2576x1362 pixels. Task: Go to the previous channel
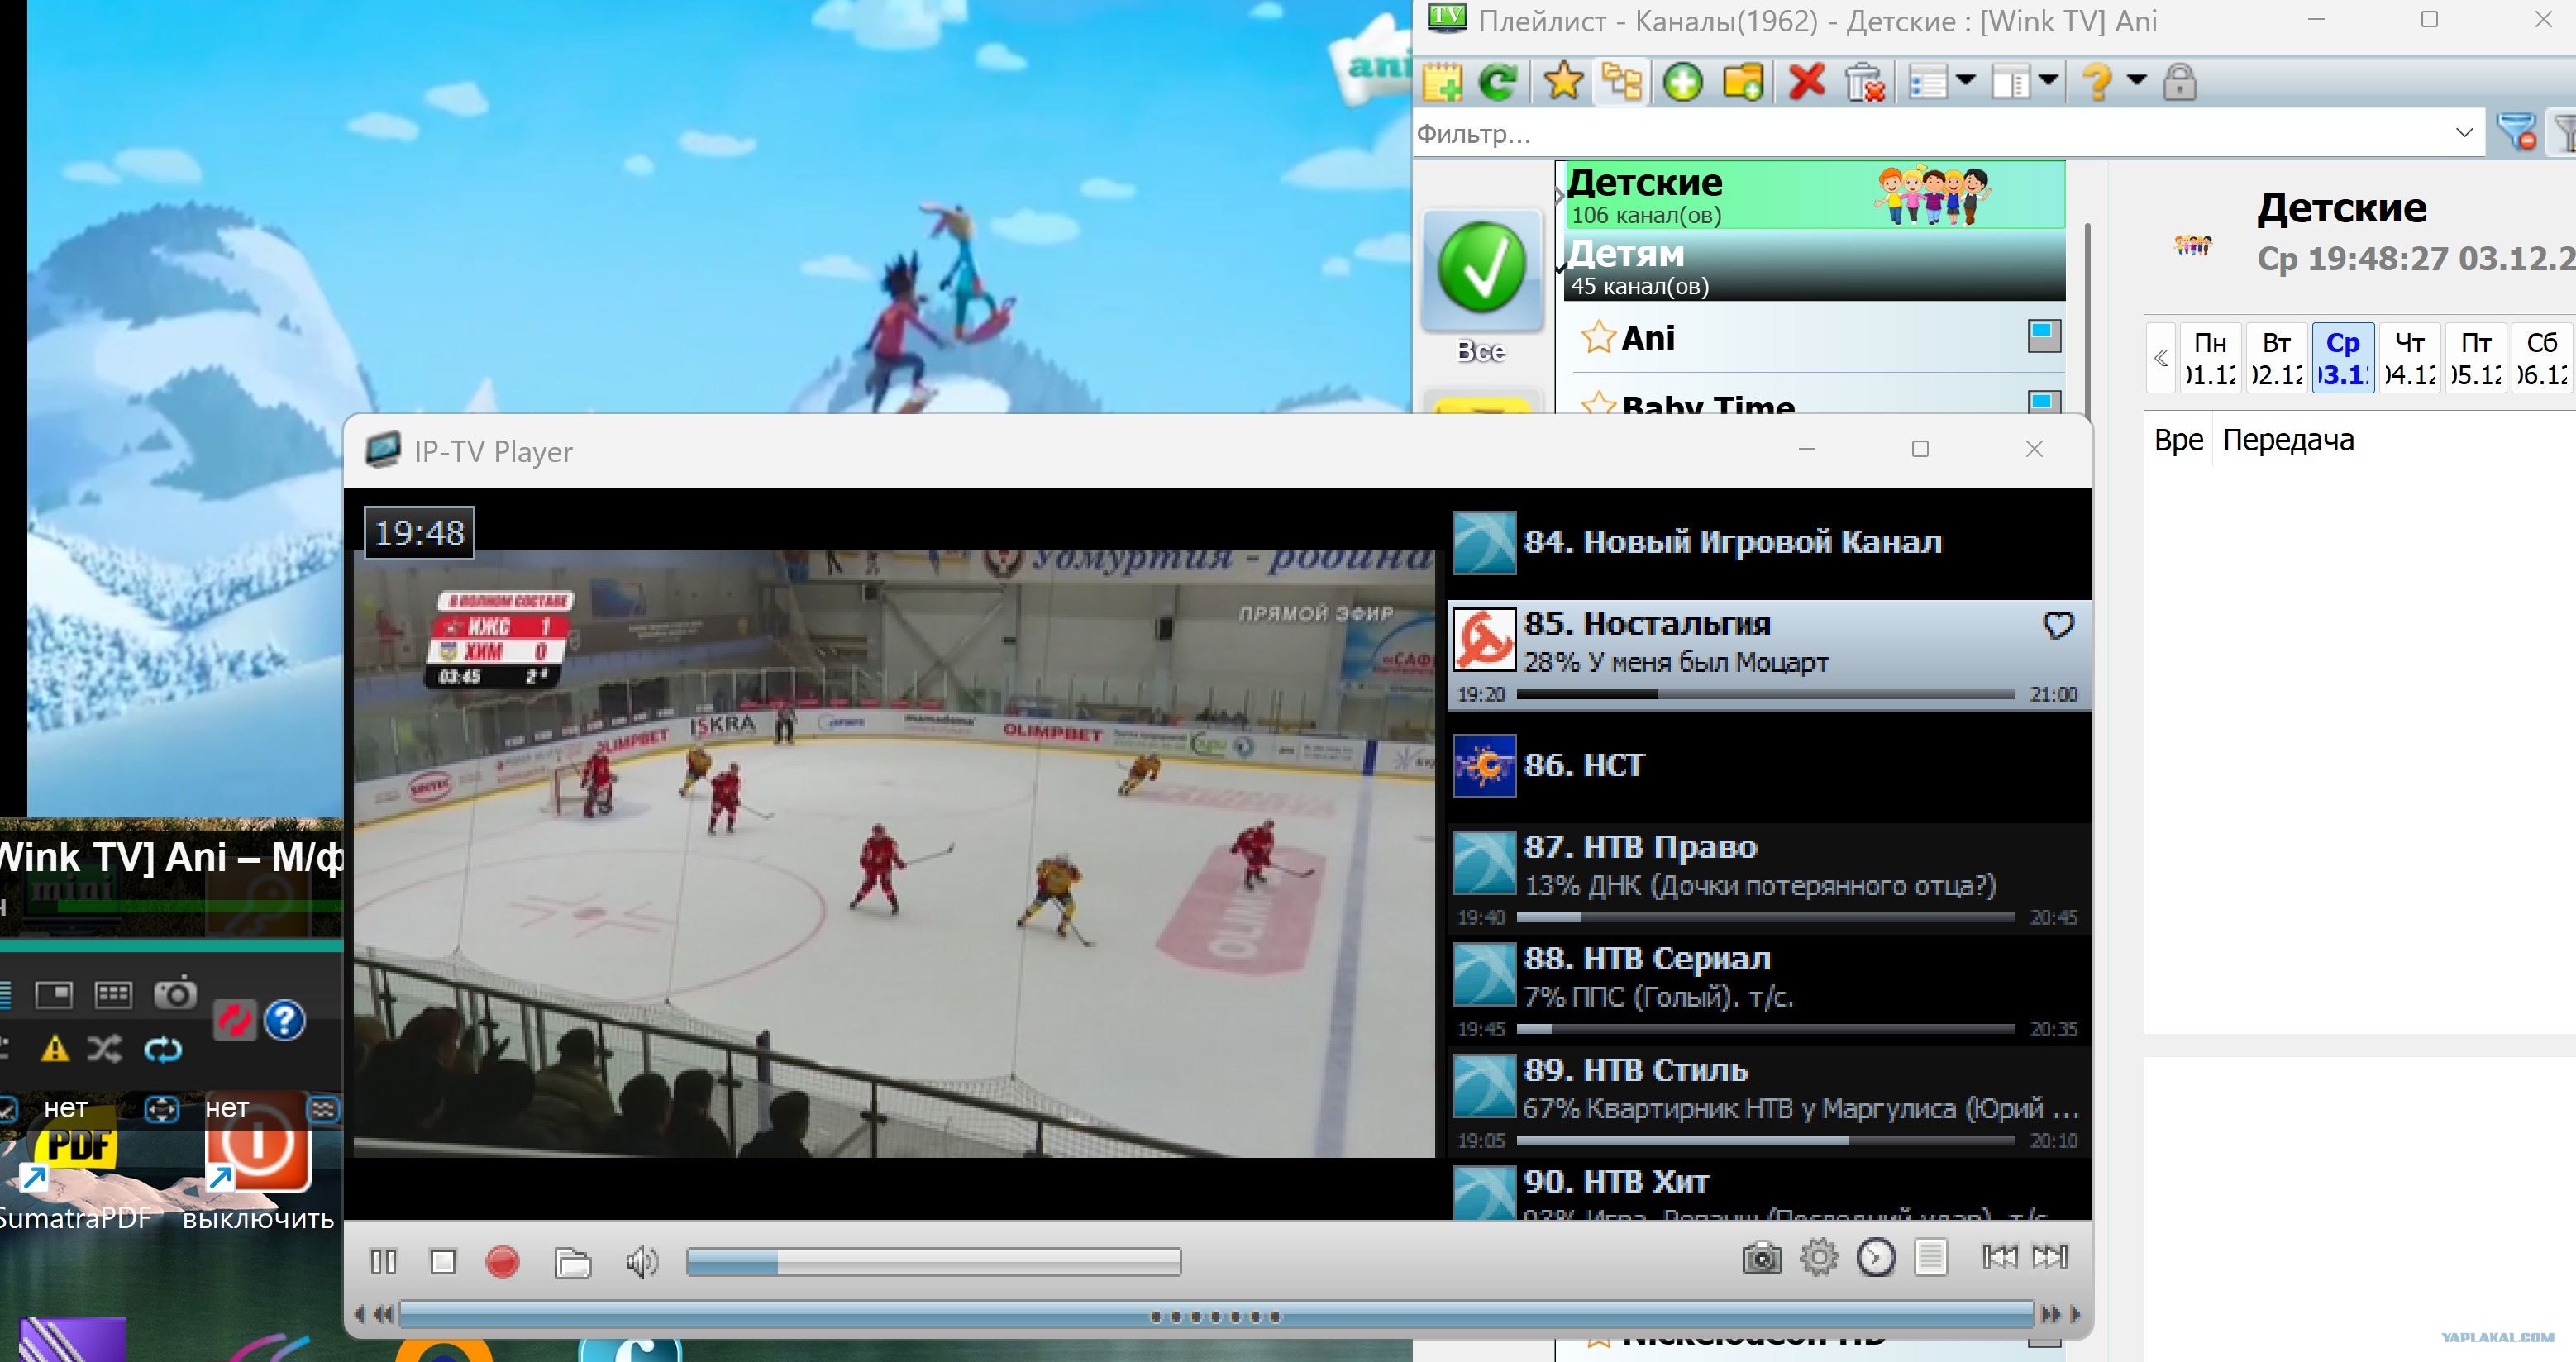click(x=1999, y=1257)
